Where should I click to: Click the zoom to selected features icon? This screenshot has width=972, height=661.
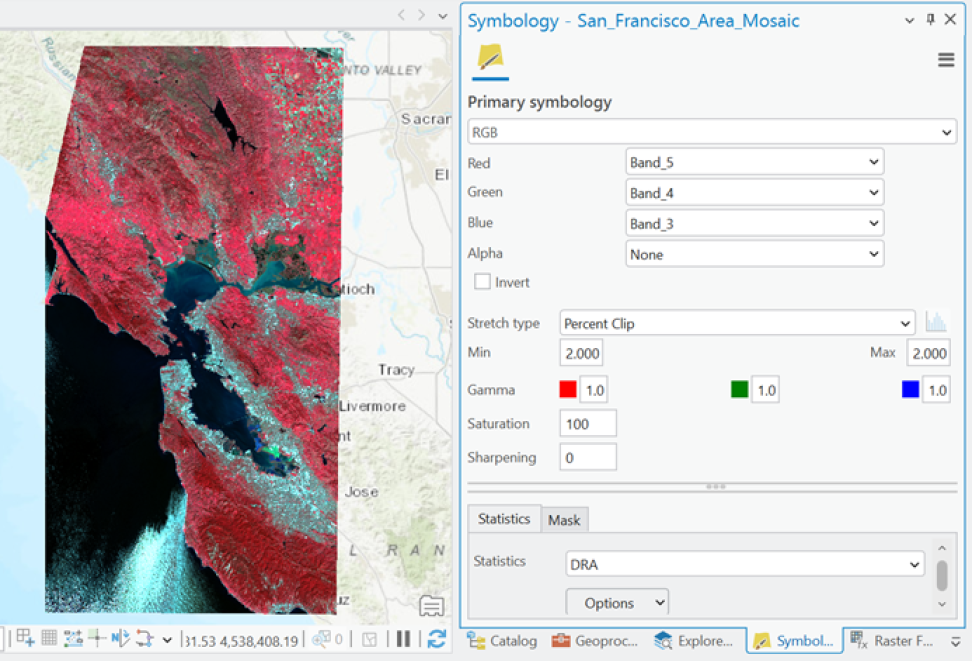point(321,639)
